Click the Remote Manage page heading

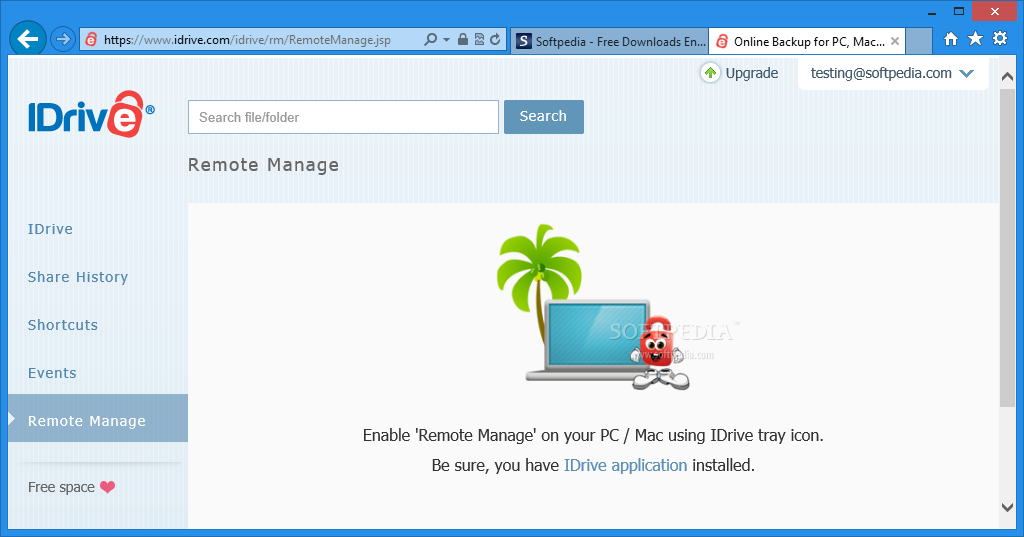(x=264, y=165)
